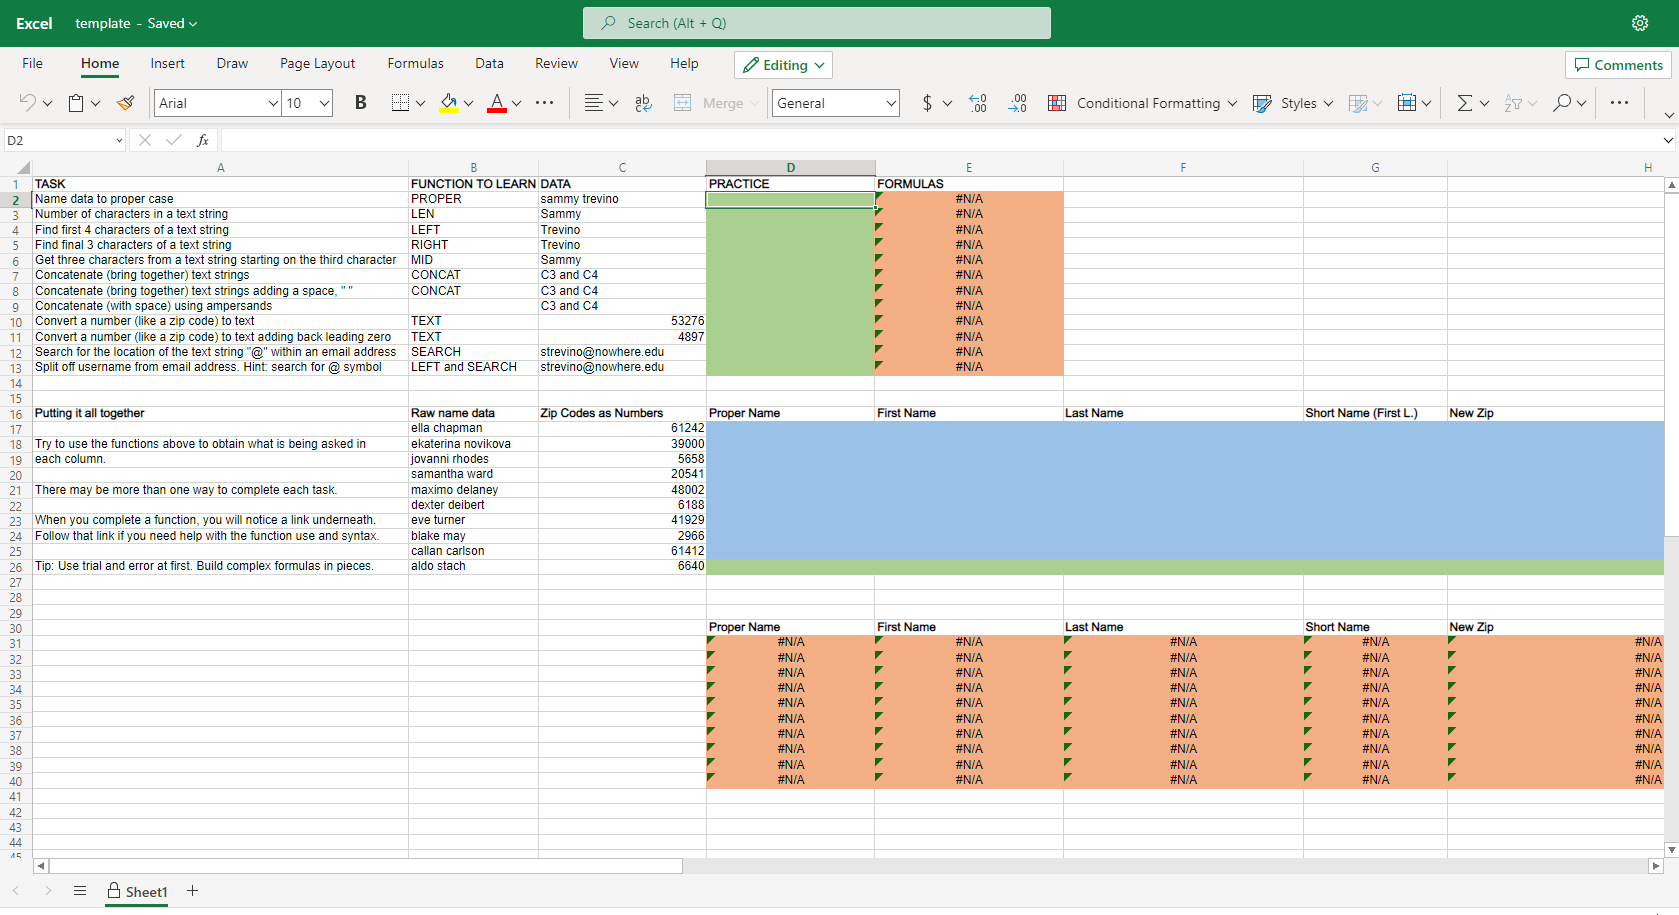Expand the Undo dropdown arrow
The width and height of the screenshot is (1679, 915).
click(x=47, y=103)
